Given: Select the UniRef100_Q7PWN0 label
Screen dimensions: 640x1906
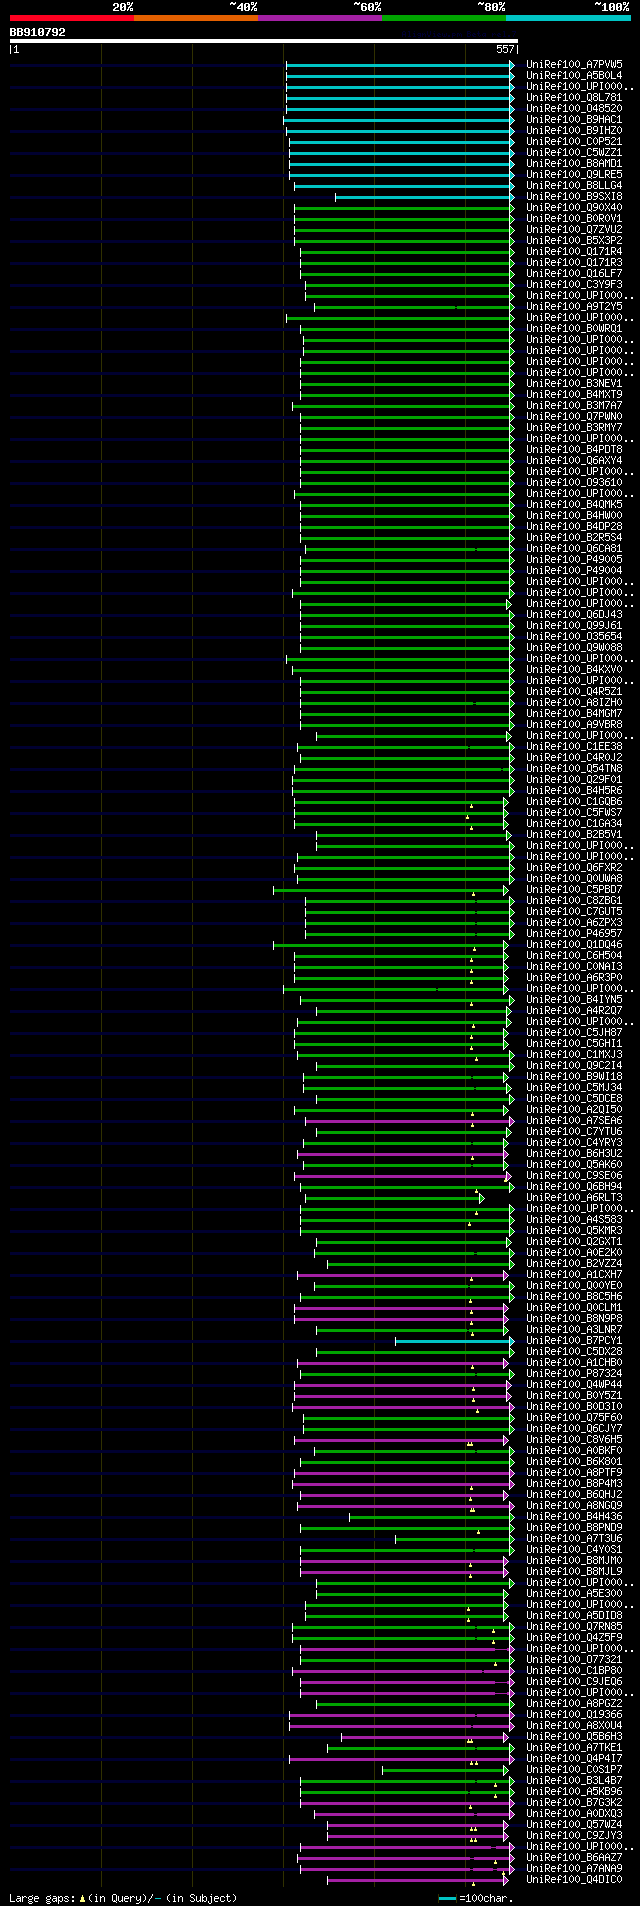Looking at the screenshot, I should click(574, 416).
